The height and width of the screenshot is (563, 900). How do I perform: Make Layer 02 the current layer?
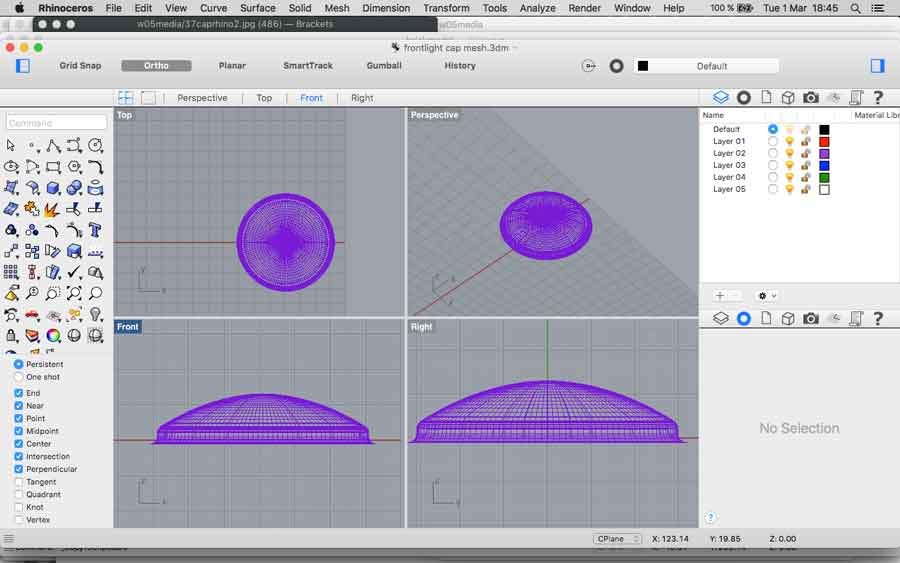tap(773, 153)
